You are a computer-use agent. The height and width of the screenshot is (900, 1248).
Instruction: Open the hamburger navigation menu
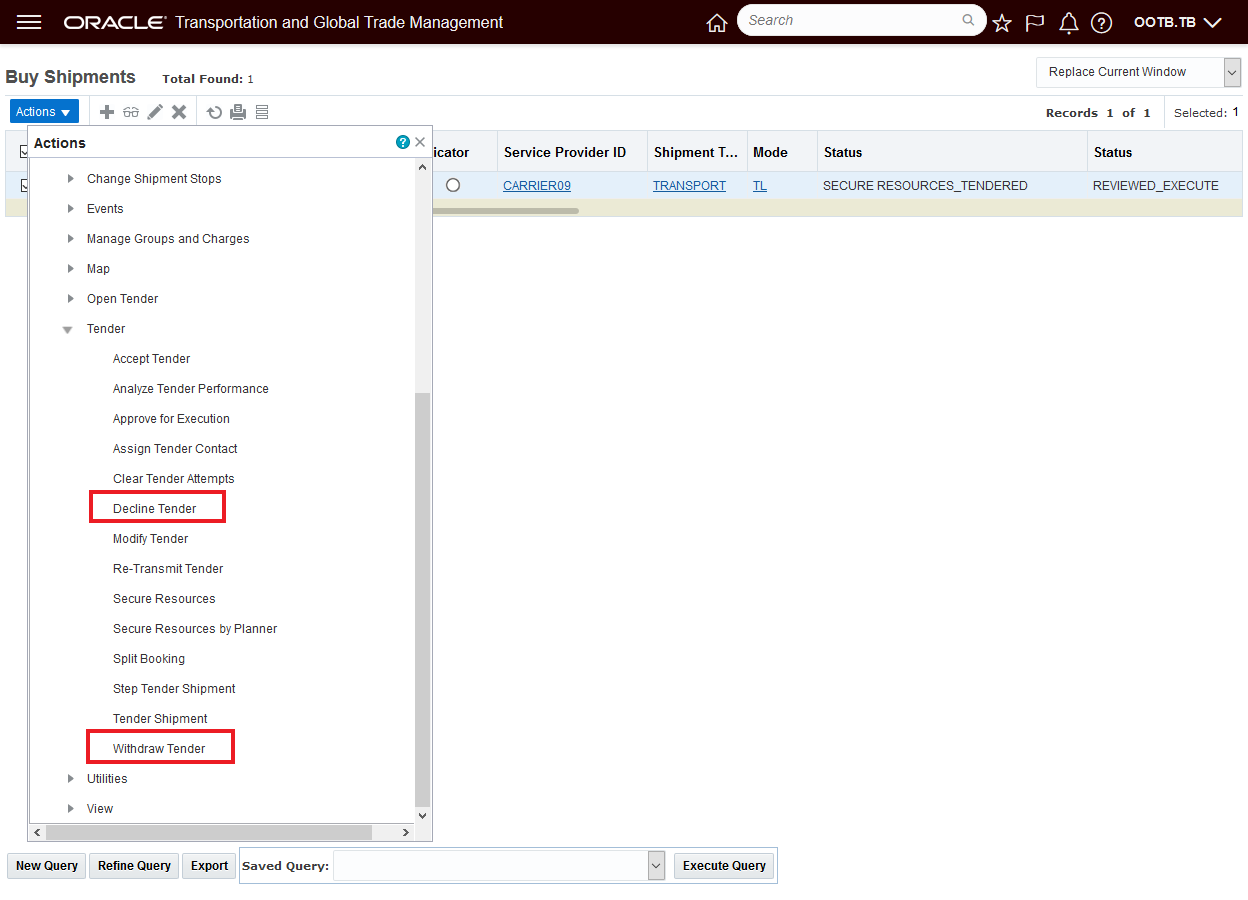(x=29, y=22)
